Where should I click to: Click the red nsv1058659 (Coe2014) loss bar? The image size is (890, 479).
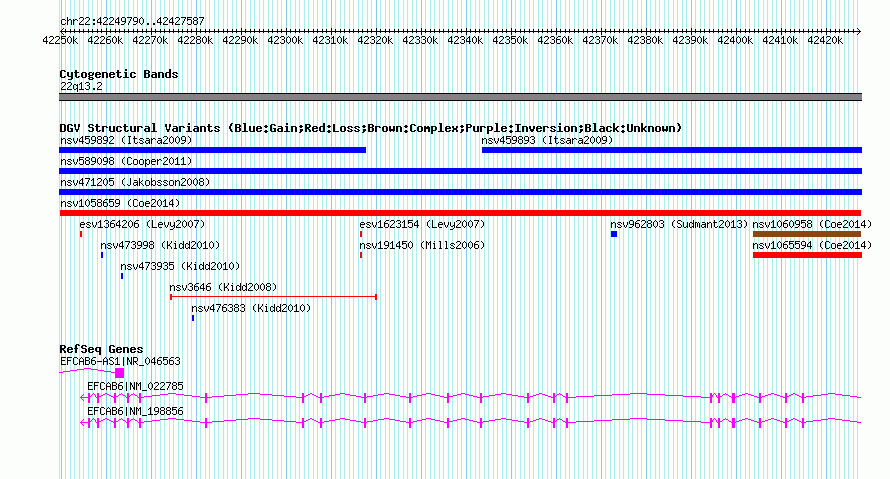[x=460, y=213]
